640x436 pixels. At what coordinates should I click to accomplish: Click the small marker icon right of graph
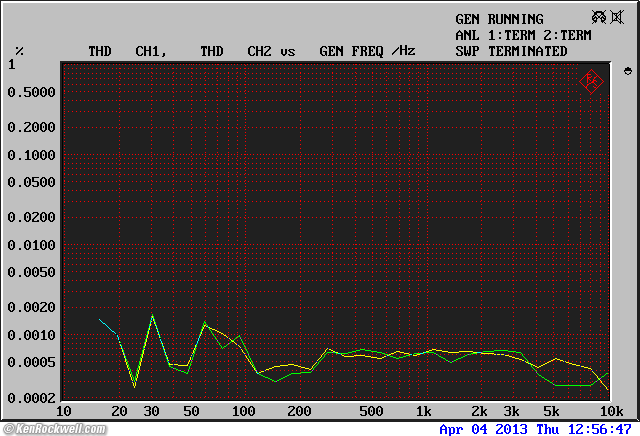pos(627,72)
